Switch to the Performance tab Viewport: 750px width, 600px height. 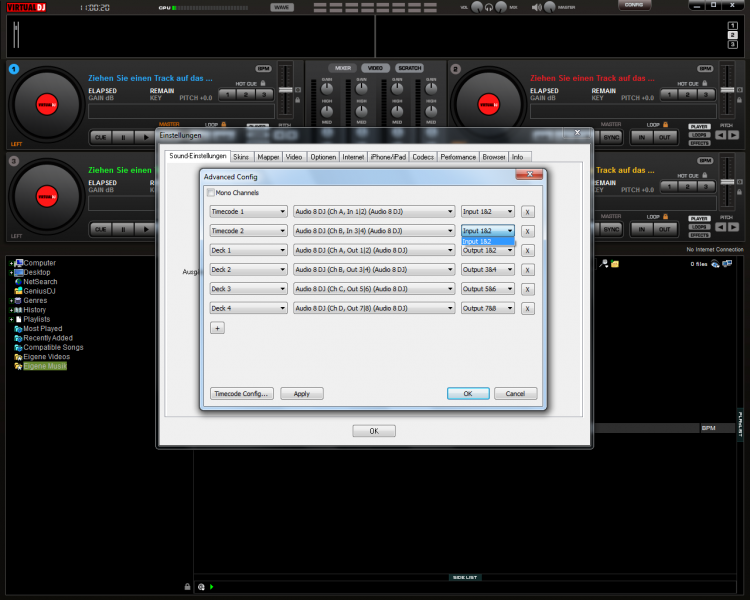click(x=458, y=157)
